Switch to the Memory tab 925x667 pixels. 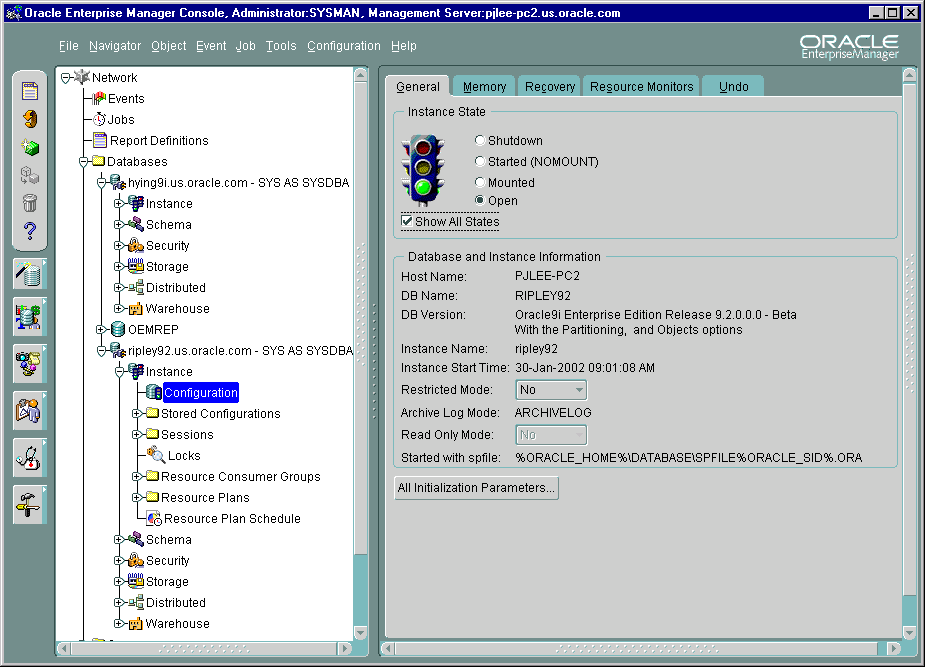click(x=483, y=86)
